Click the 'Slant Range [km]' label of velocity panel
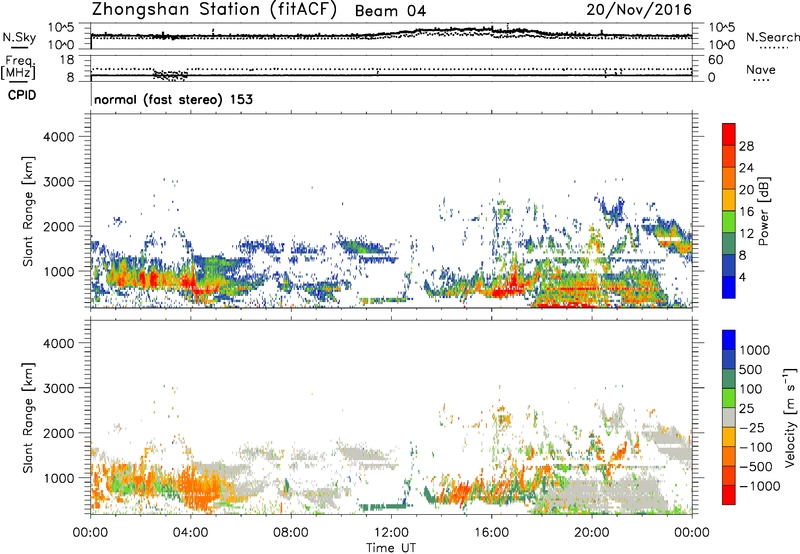The height and width of the screenshot is (554, 800). [28, 417]
